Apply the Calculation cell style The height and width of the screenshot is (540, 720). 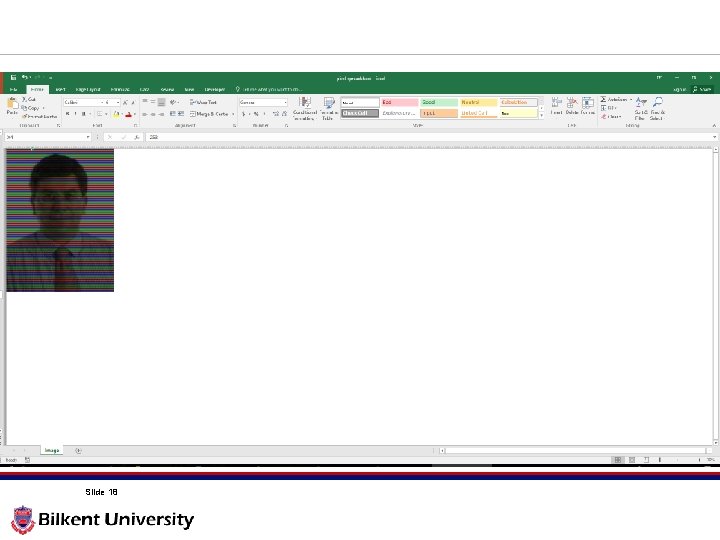(518, 102)
